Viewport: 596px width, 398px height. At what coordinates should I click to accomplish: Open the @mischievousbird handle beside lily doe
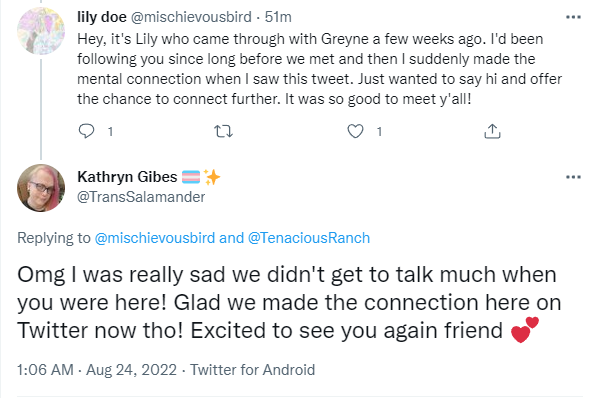point(191,17)
